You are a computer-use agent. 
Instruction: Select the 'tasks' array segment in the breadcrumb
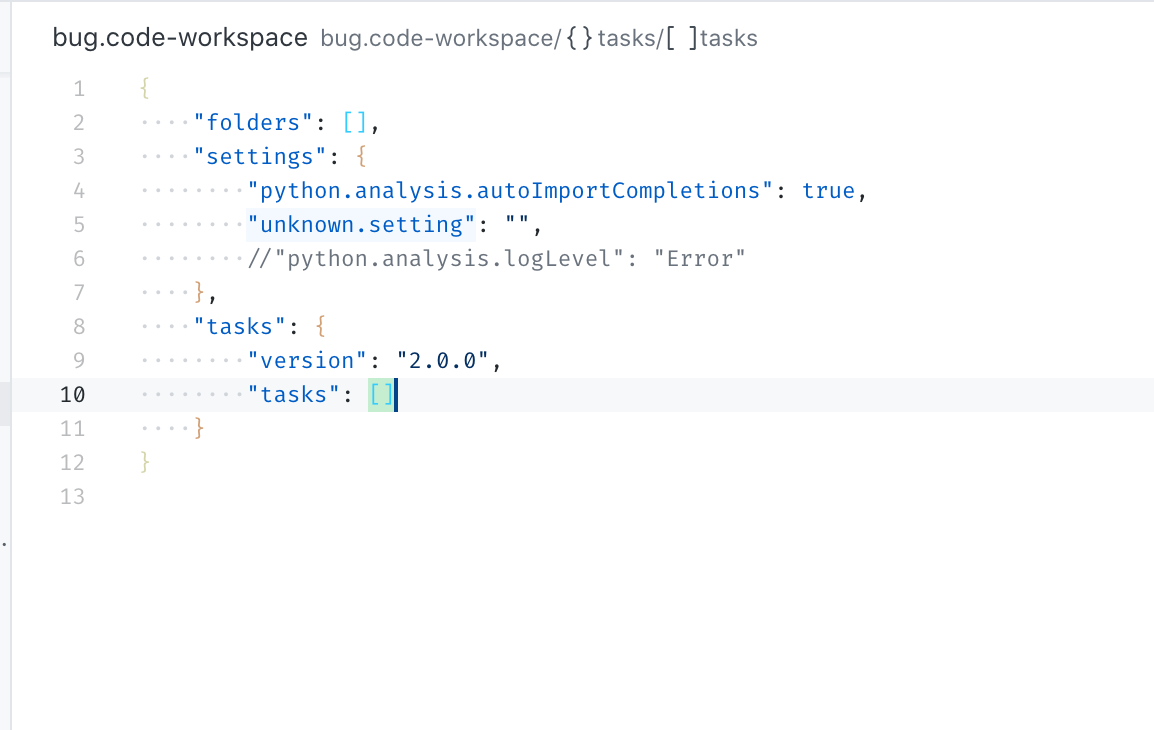(x=727, y=38)
